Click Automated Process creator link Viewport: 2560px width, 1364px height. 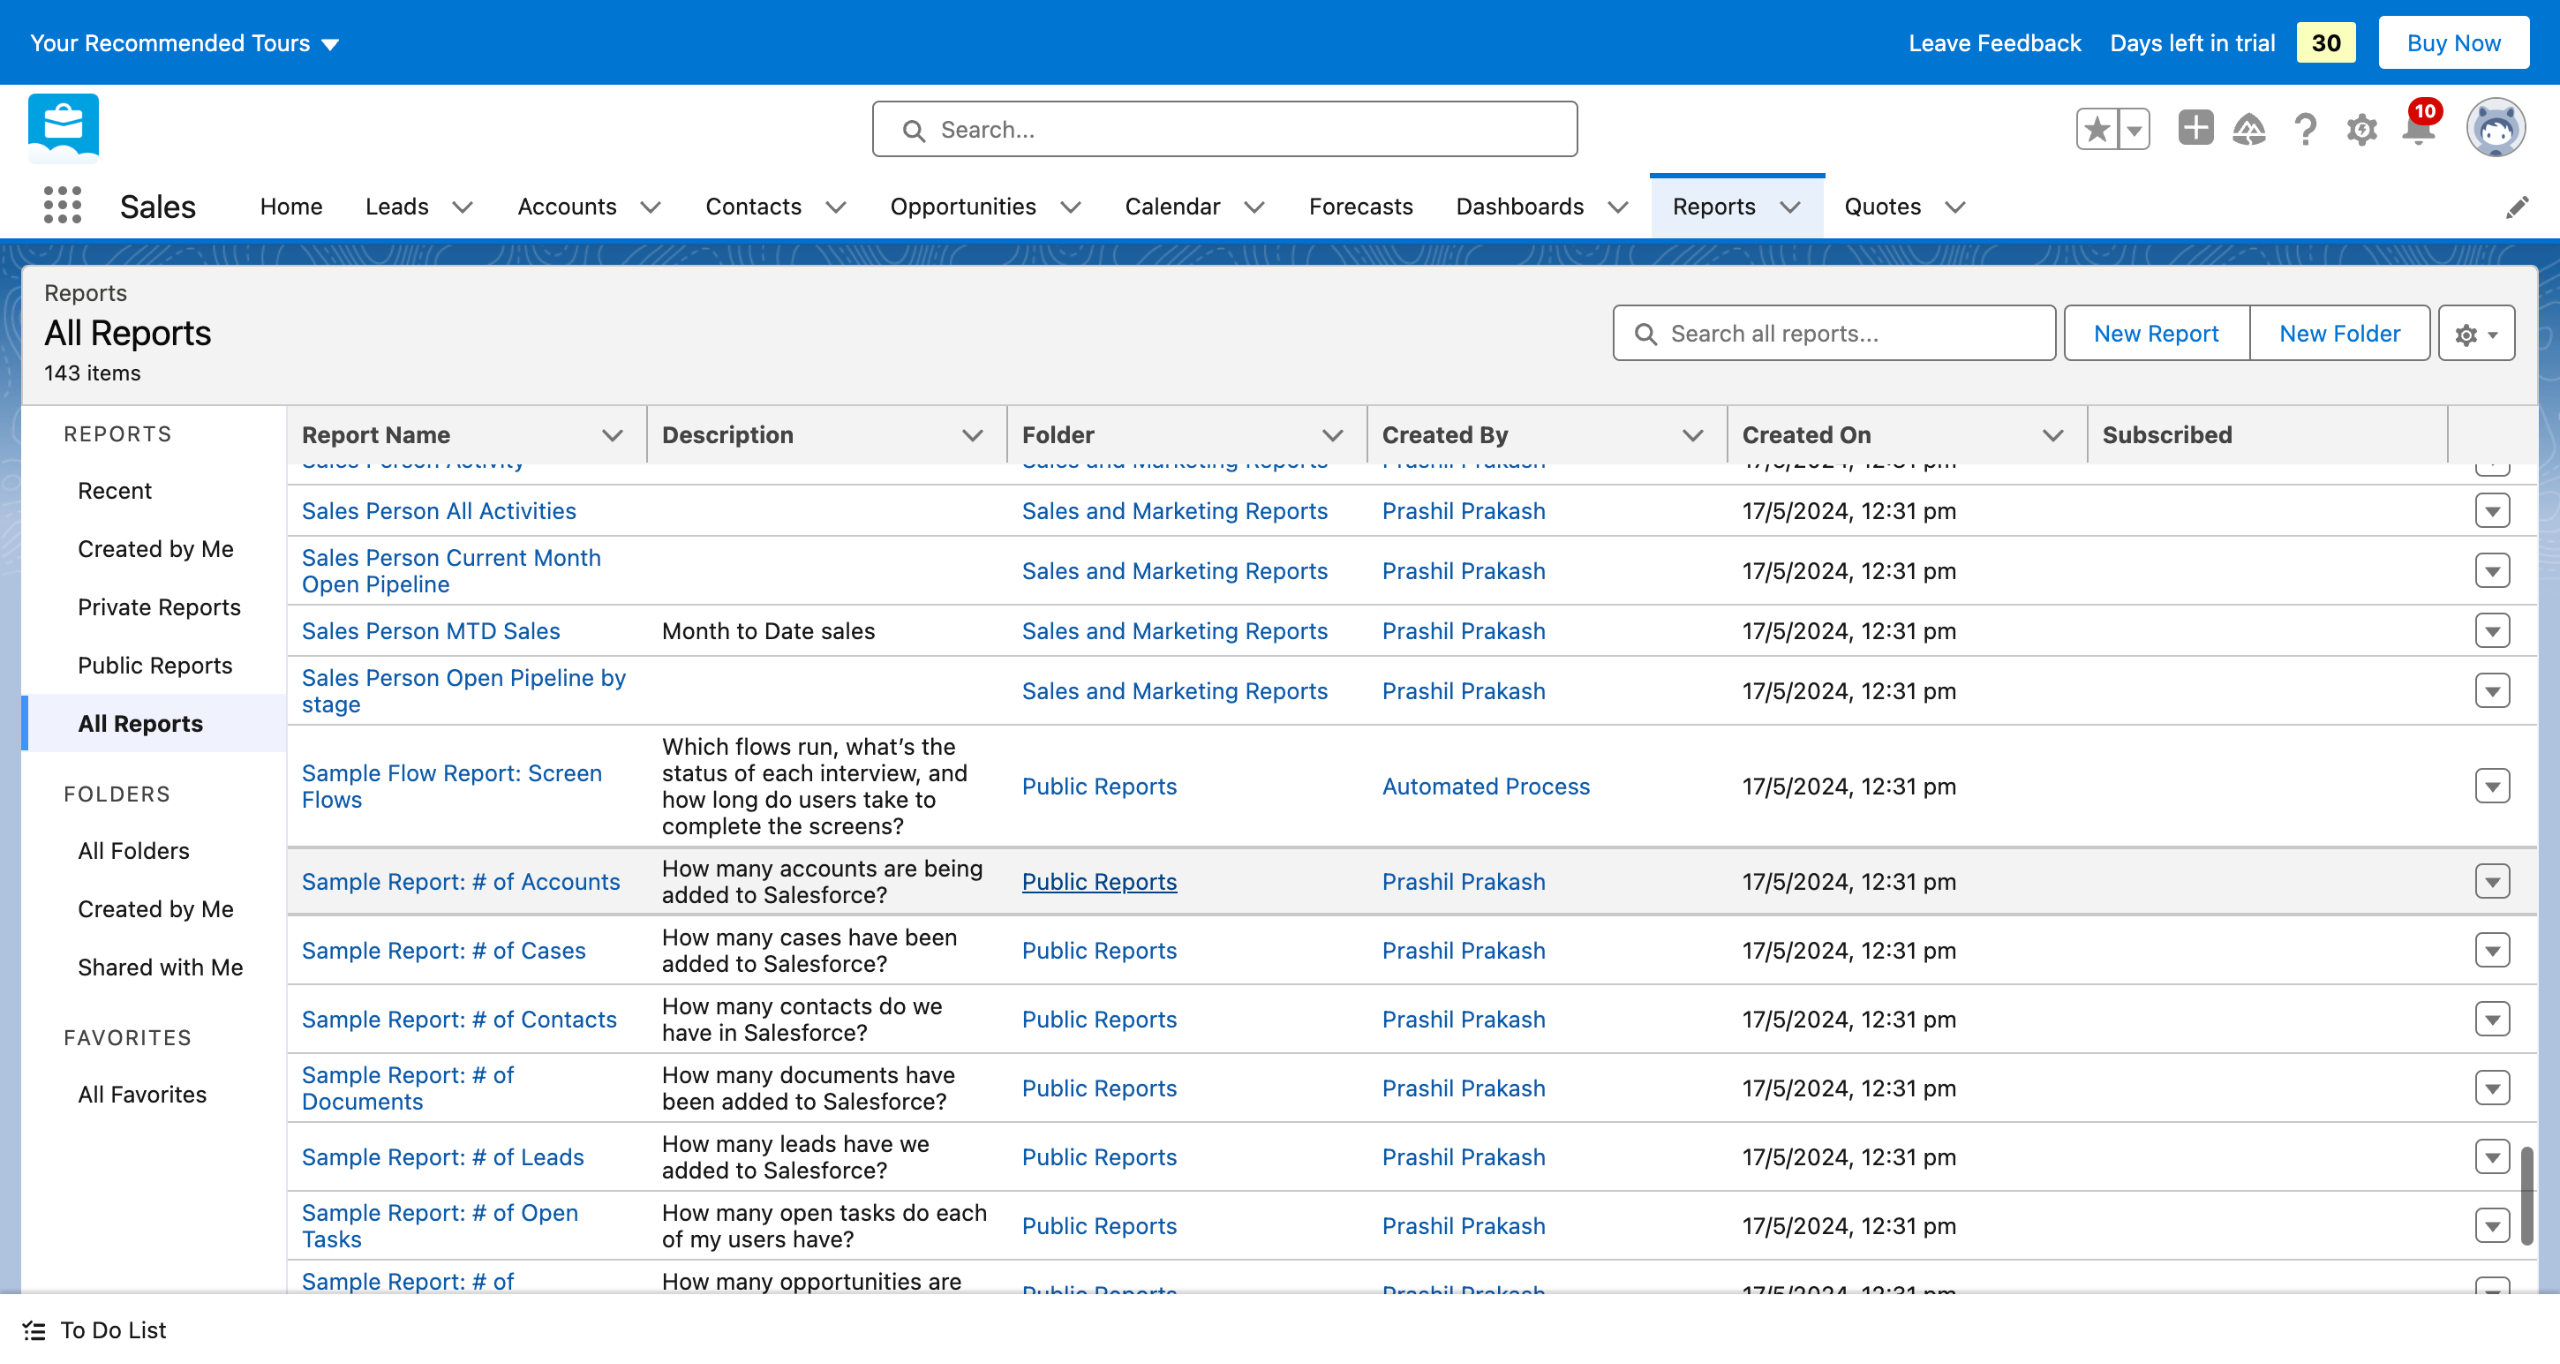(1486, 786)
